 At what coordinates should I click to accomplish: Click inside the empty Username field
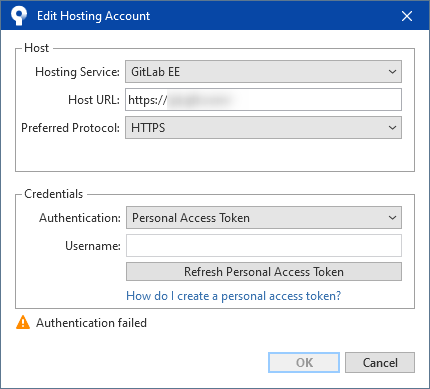264,246
